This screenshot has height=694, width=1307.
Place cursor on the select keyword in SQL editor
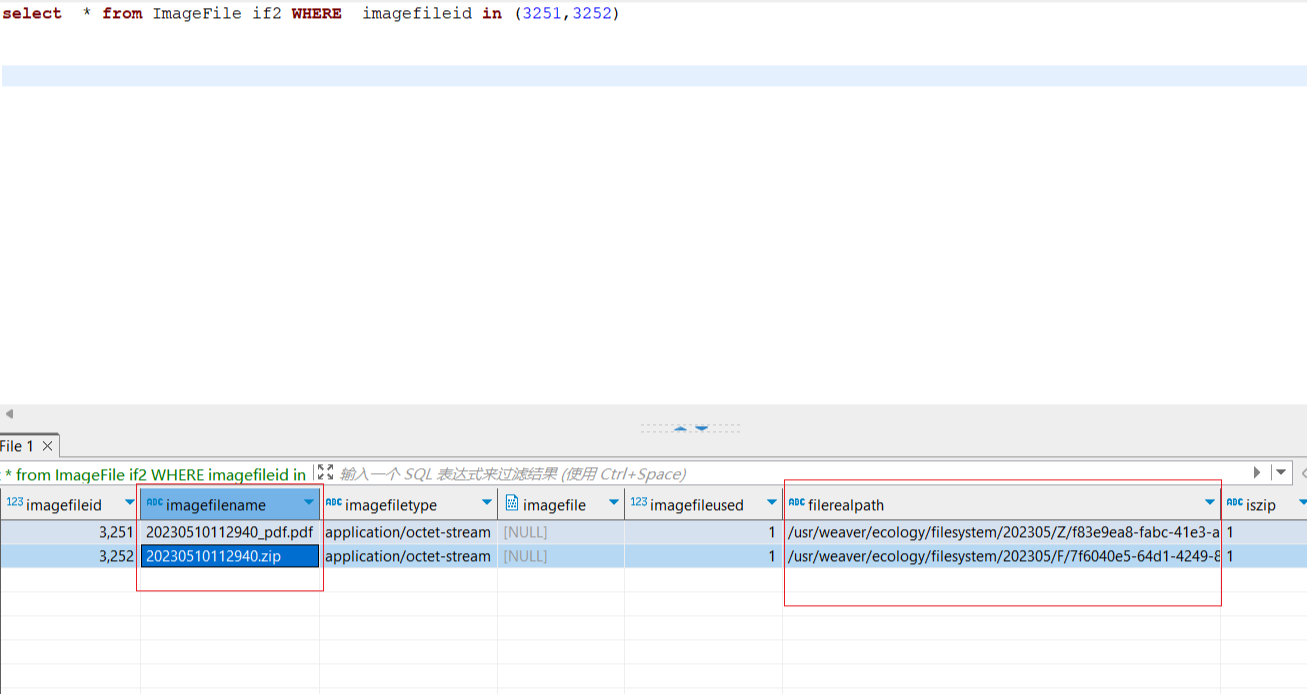pos(32,14)
